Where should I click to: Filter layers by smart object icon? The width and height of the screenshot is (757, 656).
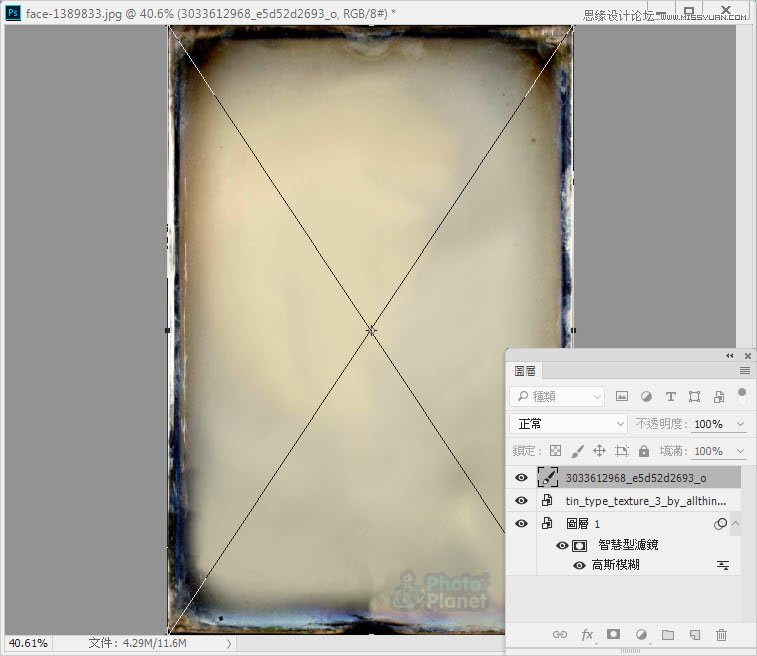719,396
